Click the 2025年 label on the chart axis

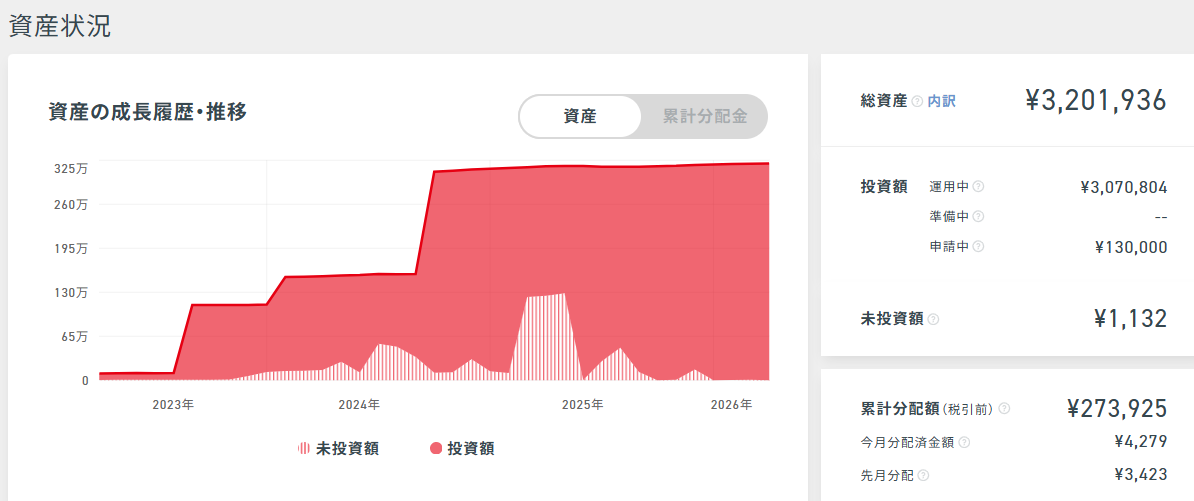coord(582,405)
